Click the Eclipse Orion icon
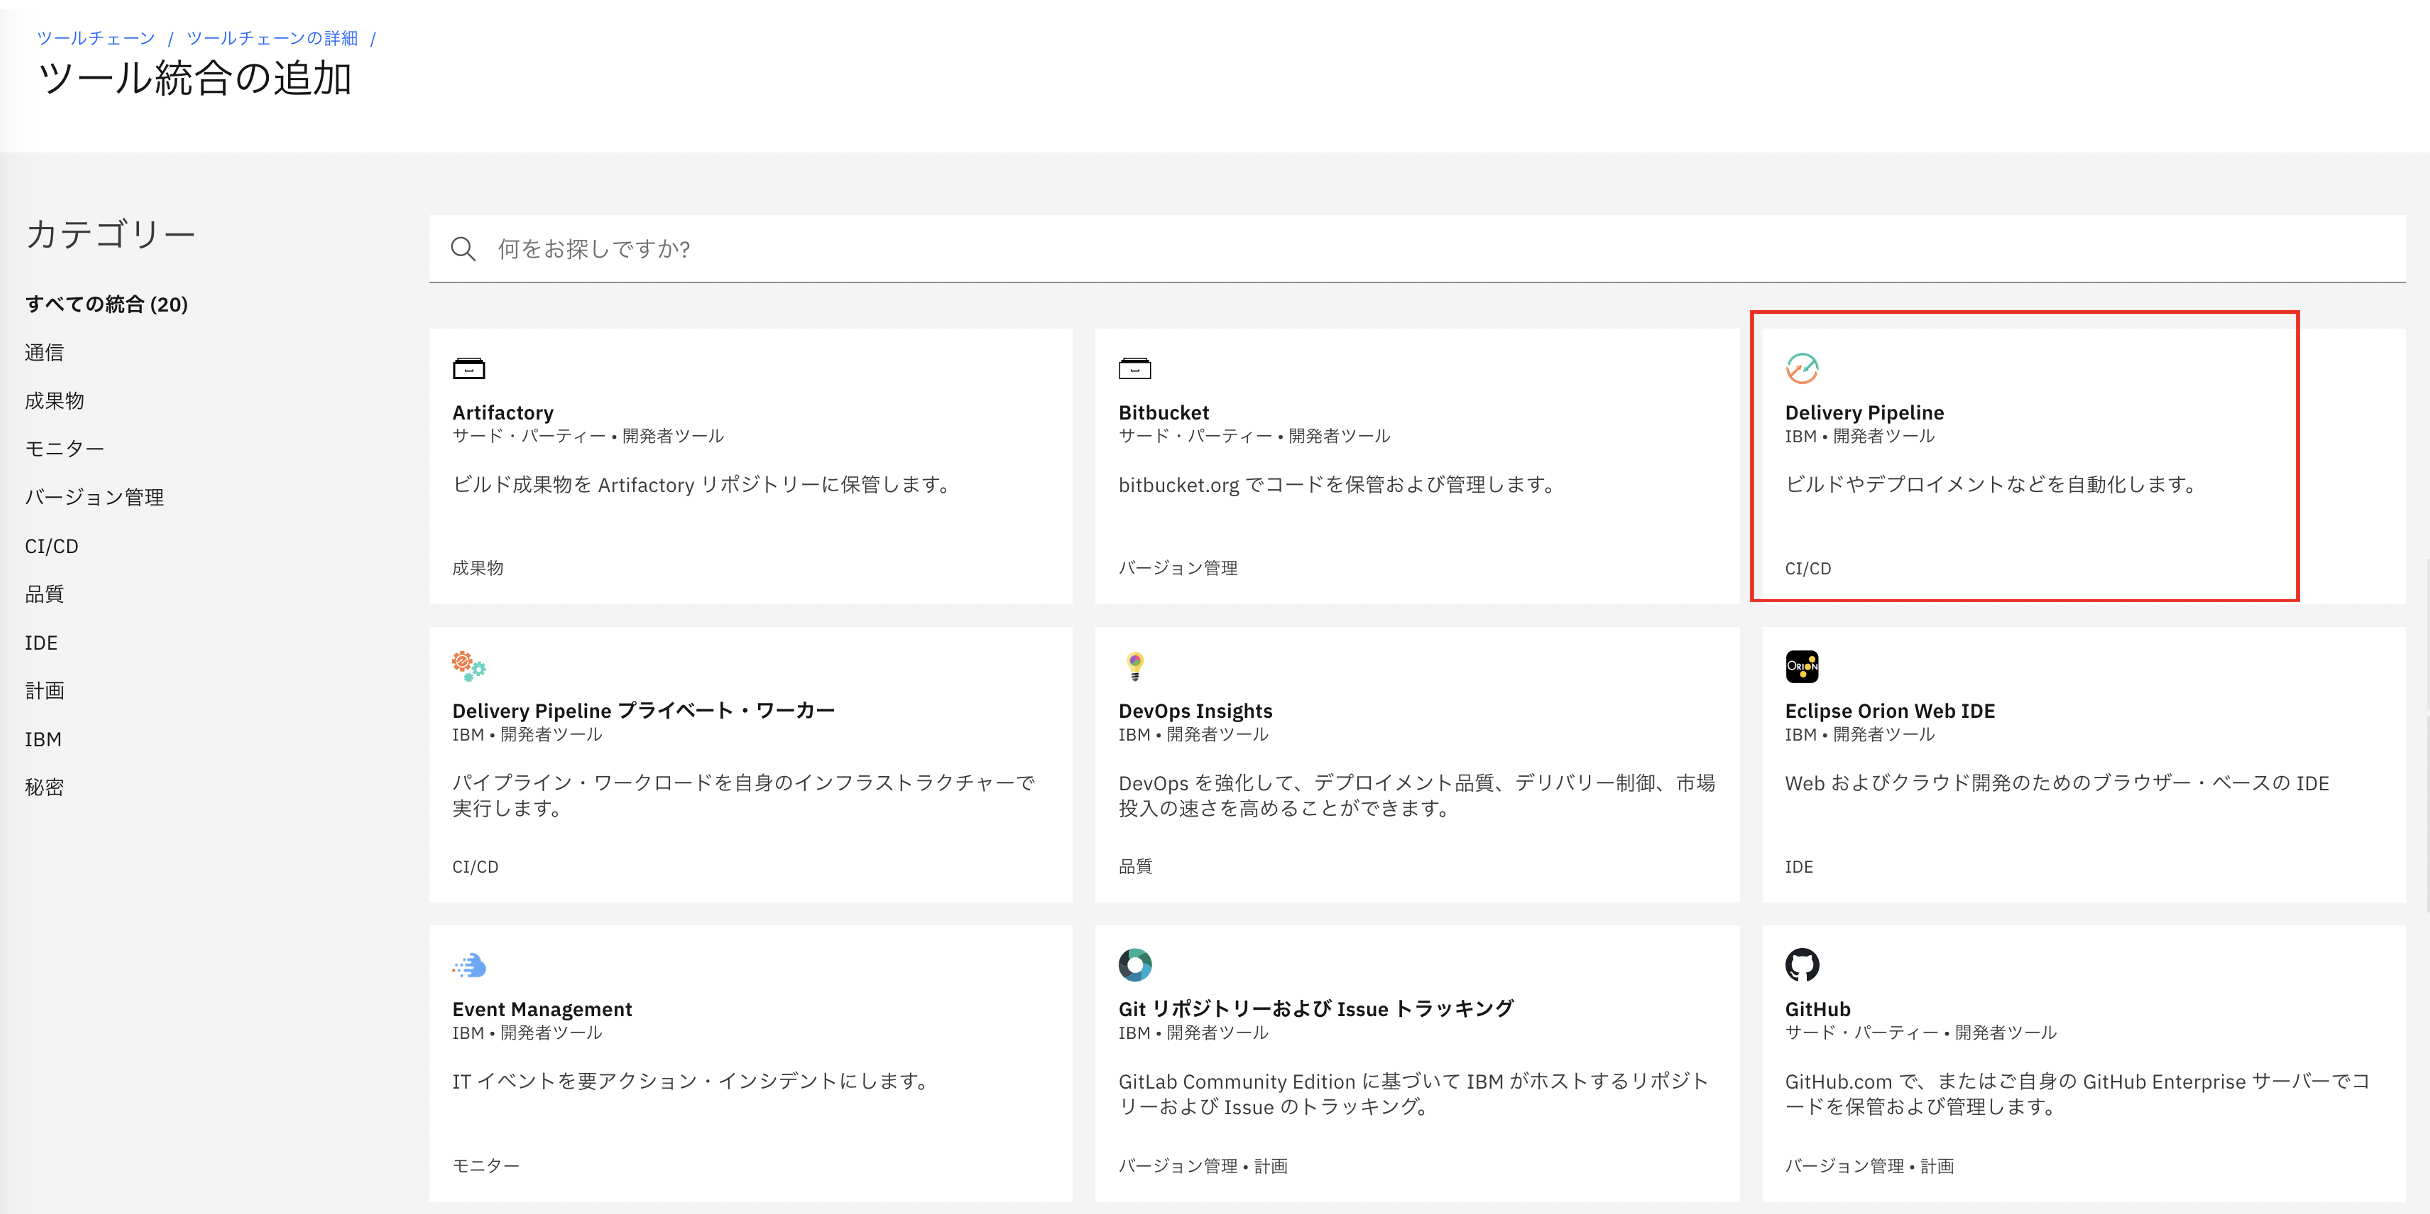 pos(1801,666)
